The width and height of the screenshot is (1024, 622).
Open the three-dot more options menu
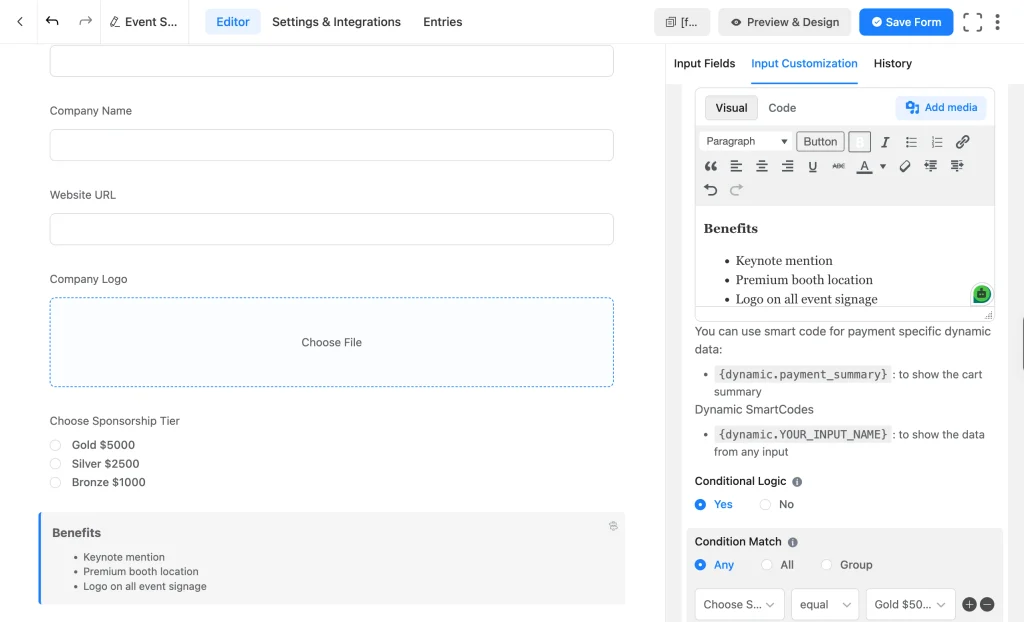997,22
